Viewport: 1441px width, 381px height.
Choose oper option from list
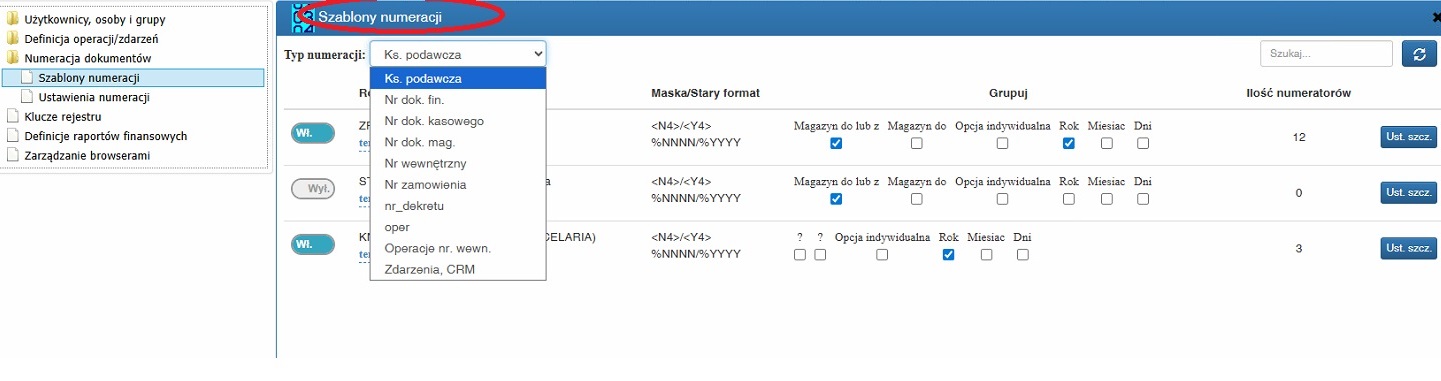coord(458,227)
